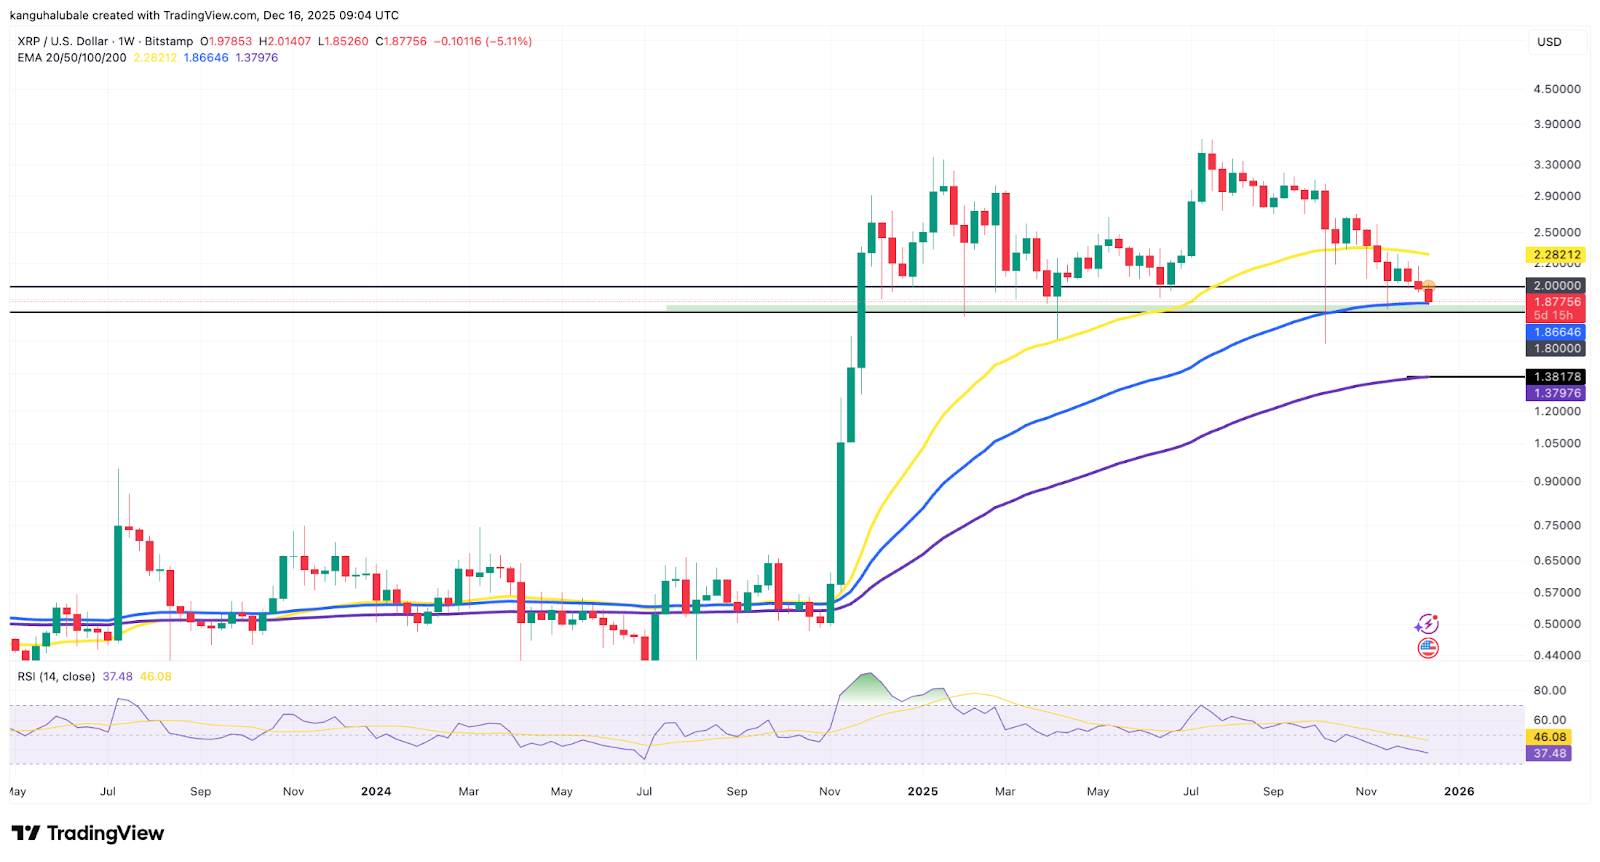Click the yellow 2.28212 EMA price label
The width and height of the screenshot is (1600, 862).
[x=1557, y=255]
